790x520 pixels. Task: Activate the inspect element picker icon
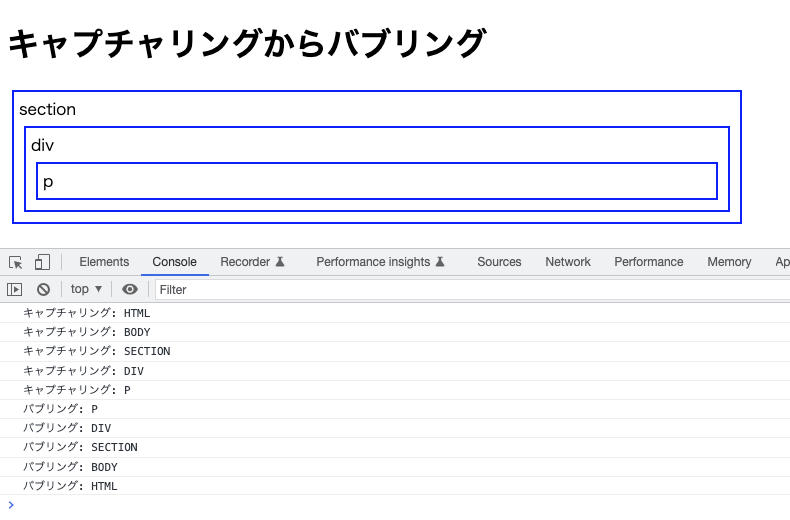click(16, 263)
